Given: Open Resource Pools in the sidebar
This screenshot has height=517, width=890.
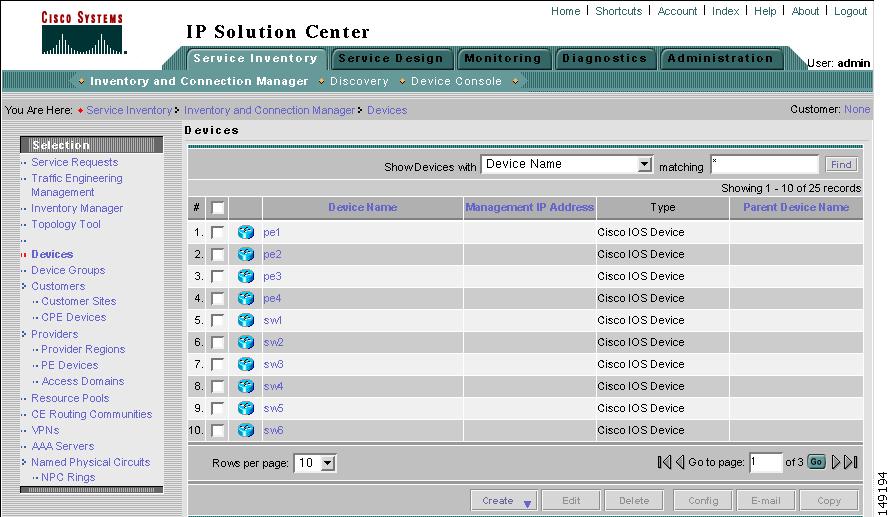Looking at the screenshot, I should [x=70, y=398].
